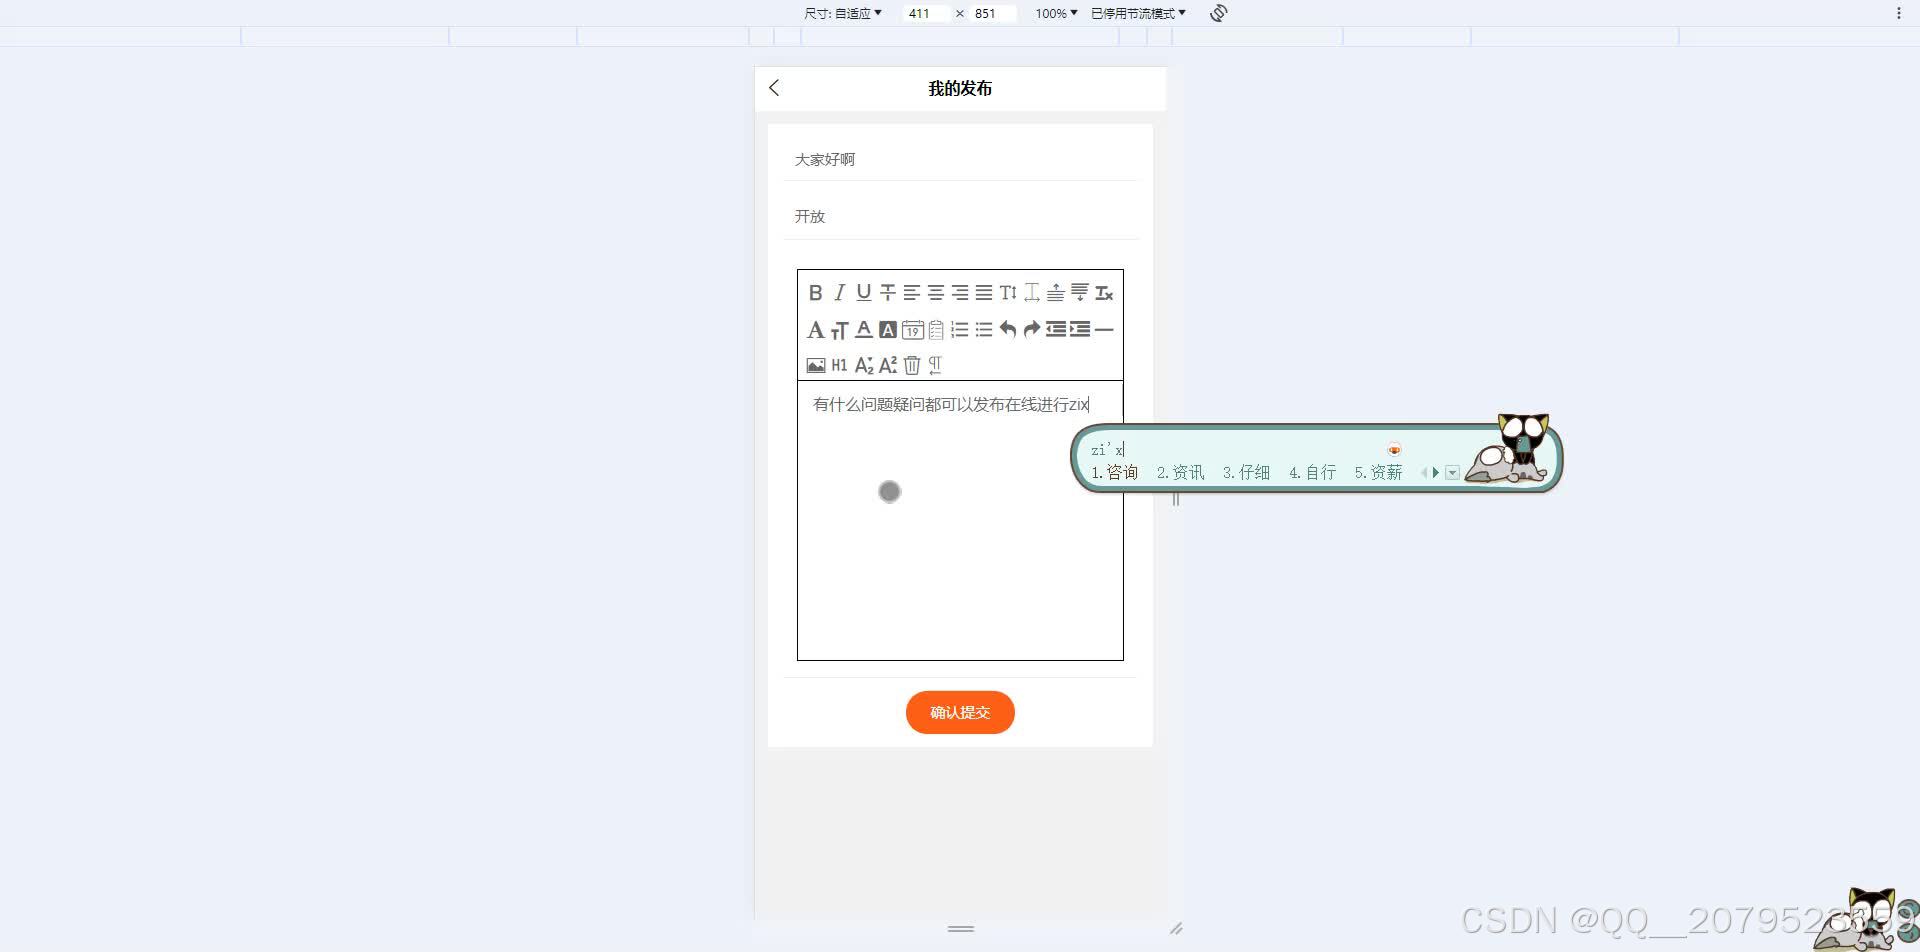This screenshot has height=952, width=1920.
Task: Apply underline formatting
Action: [x=863, y=293]
